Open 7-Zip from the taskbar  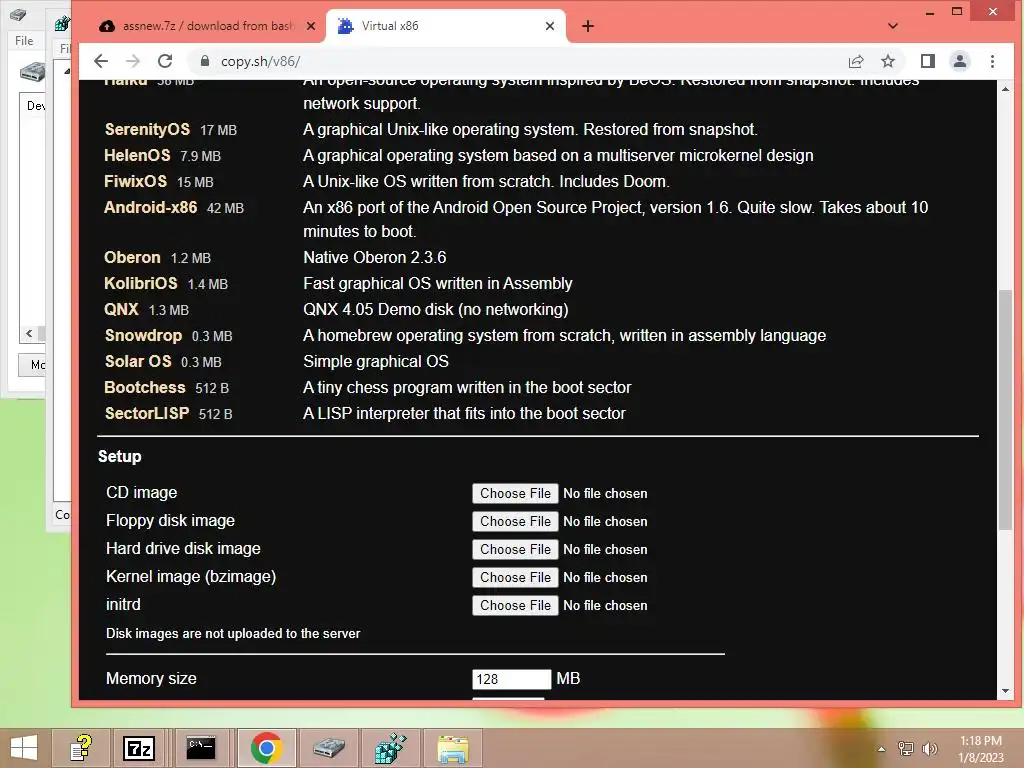pos(138,748)
